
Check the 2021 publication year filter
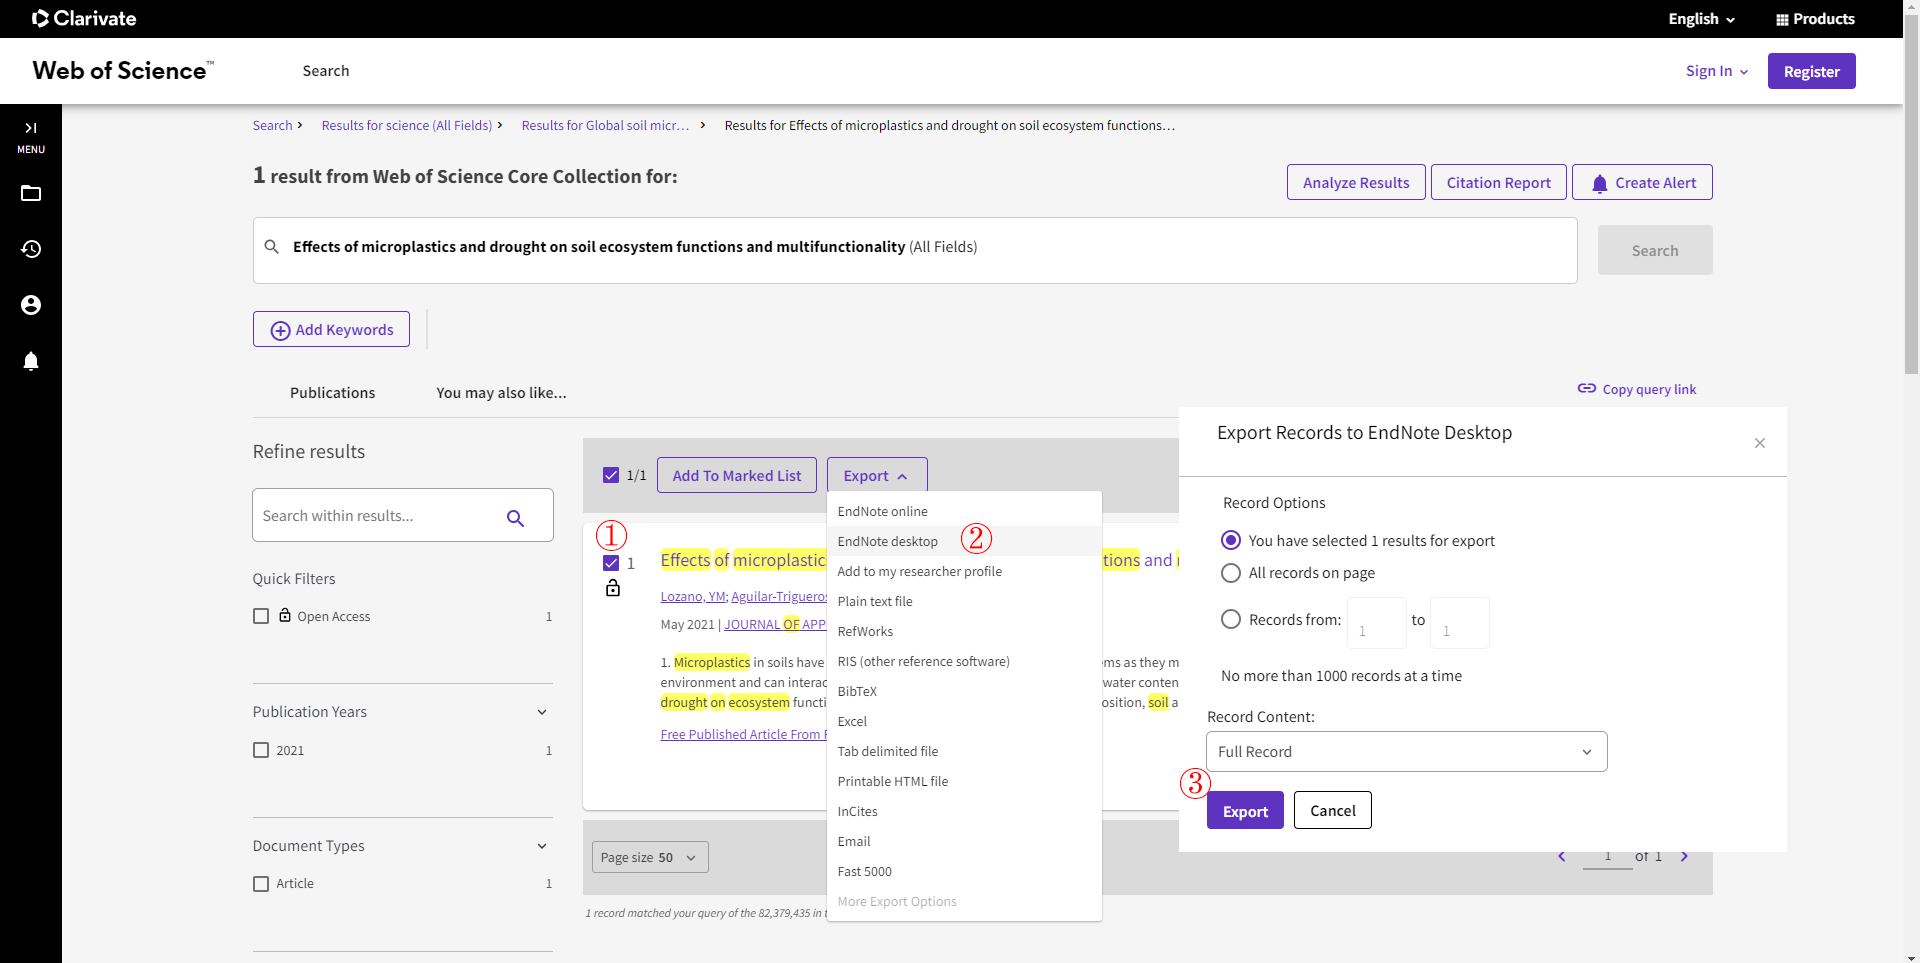pos(261,750)
